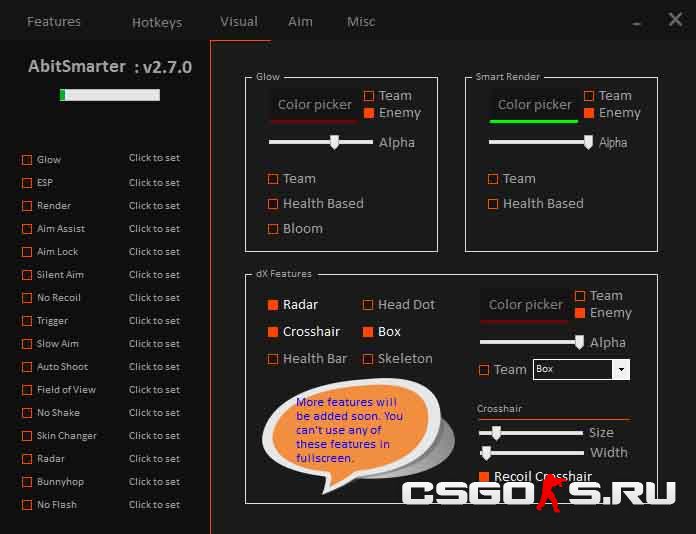This screenshot has height=534, width=696.
Task: Minimize the AbitSmarter window
Action: pyautogui.click(x=636, y=23)
